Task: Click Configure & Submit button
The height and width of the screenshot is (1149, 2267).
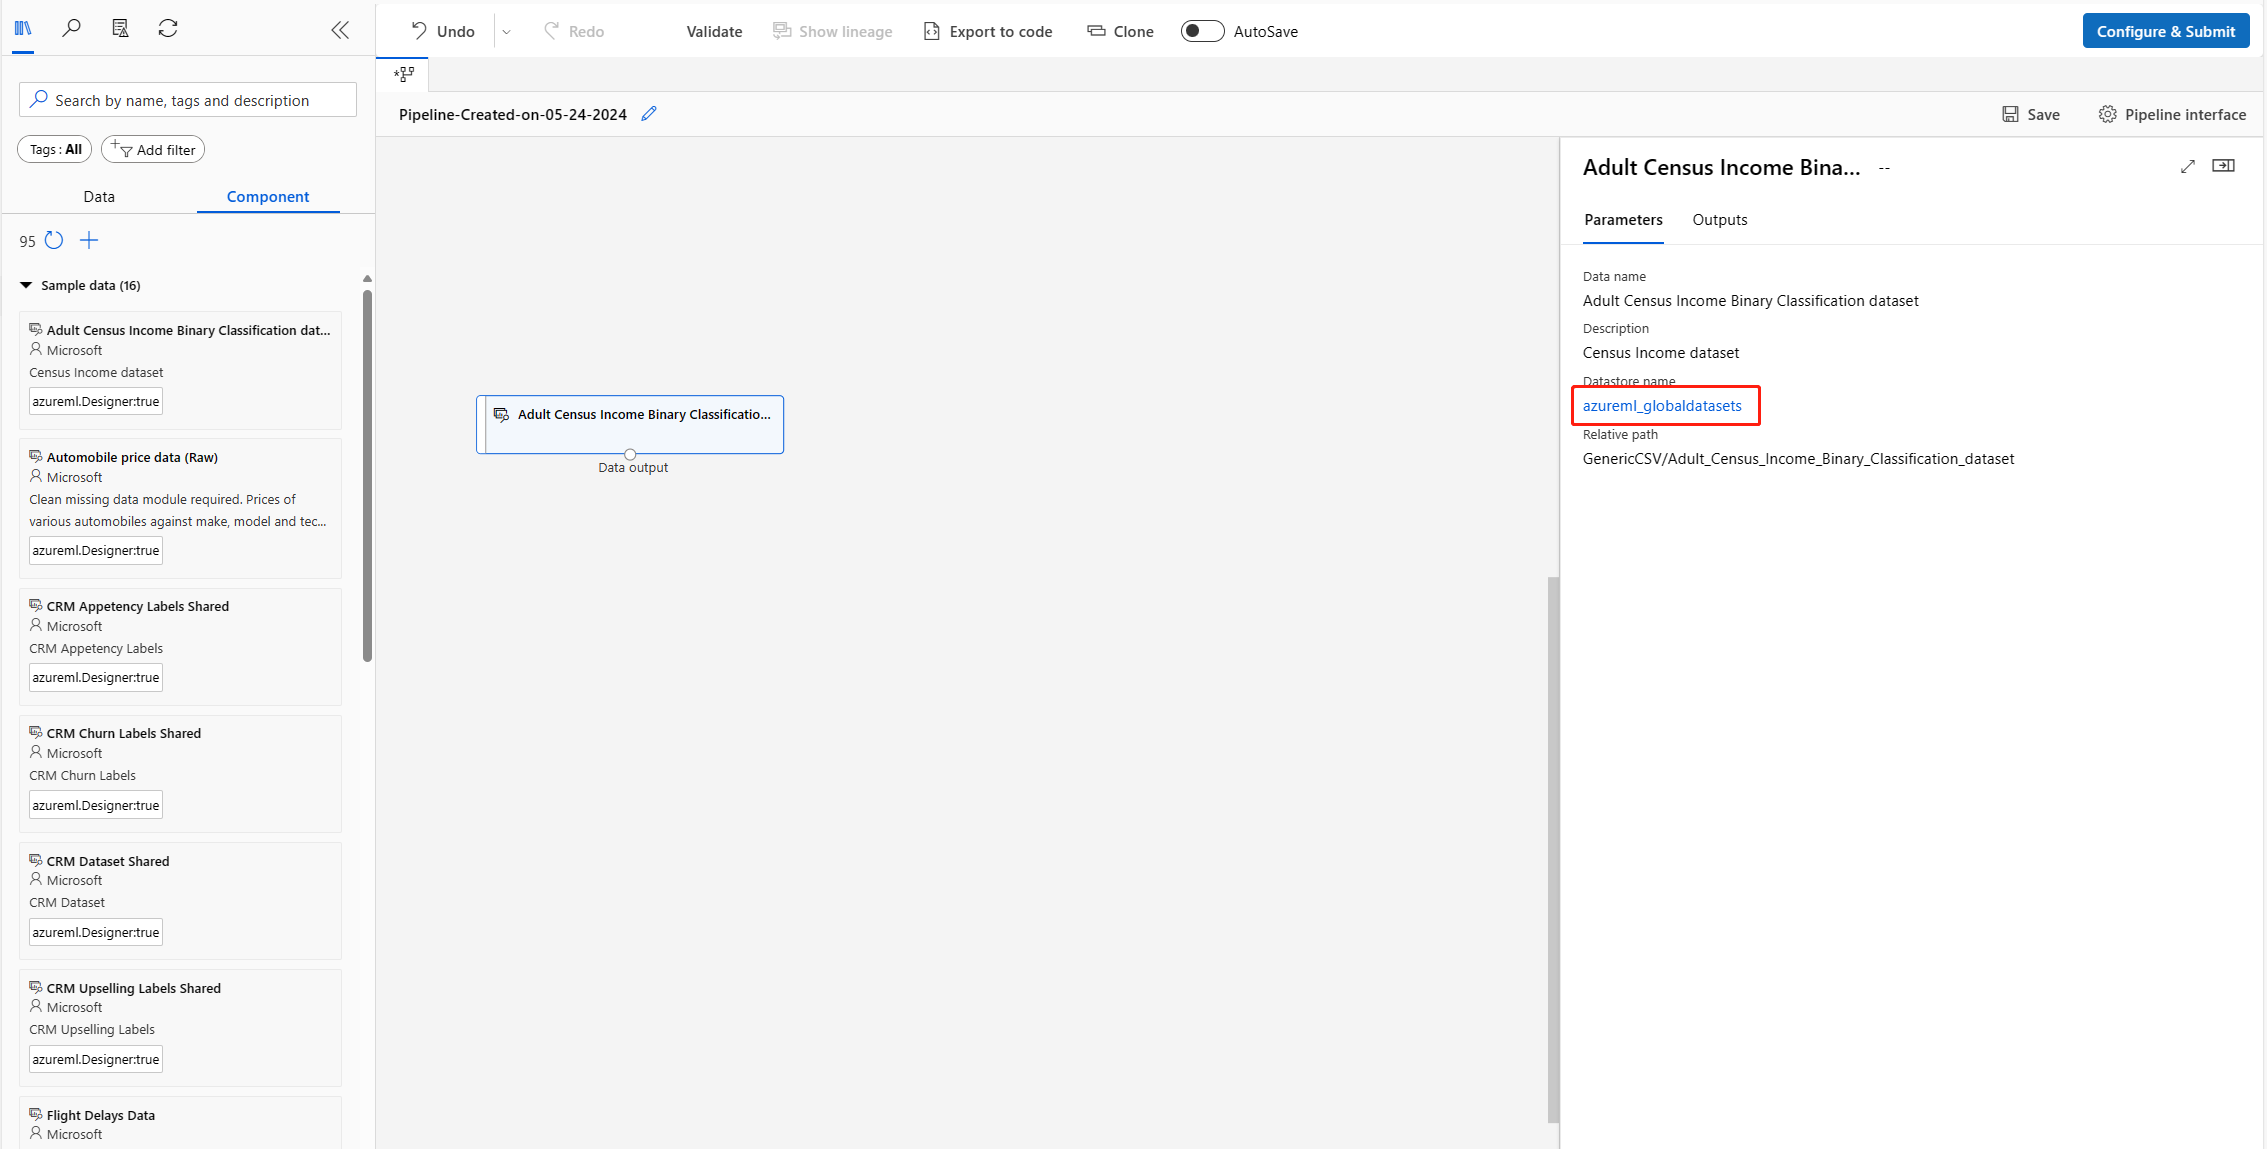Action: 2166,31
